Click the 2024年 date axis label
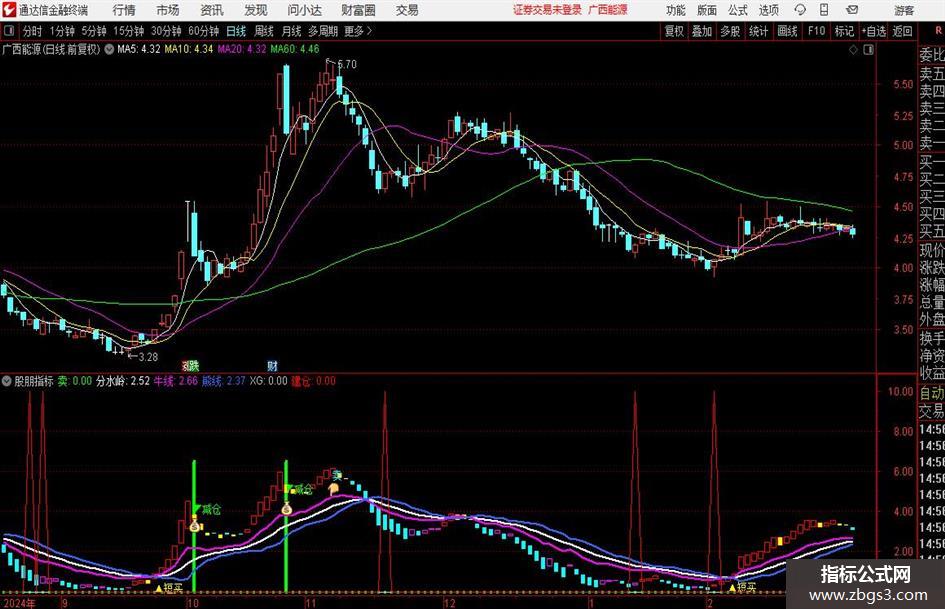945x609 pixels. [x=19, y=603]
